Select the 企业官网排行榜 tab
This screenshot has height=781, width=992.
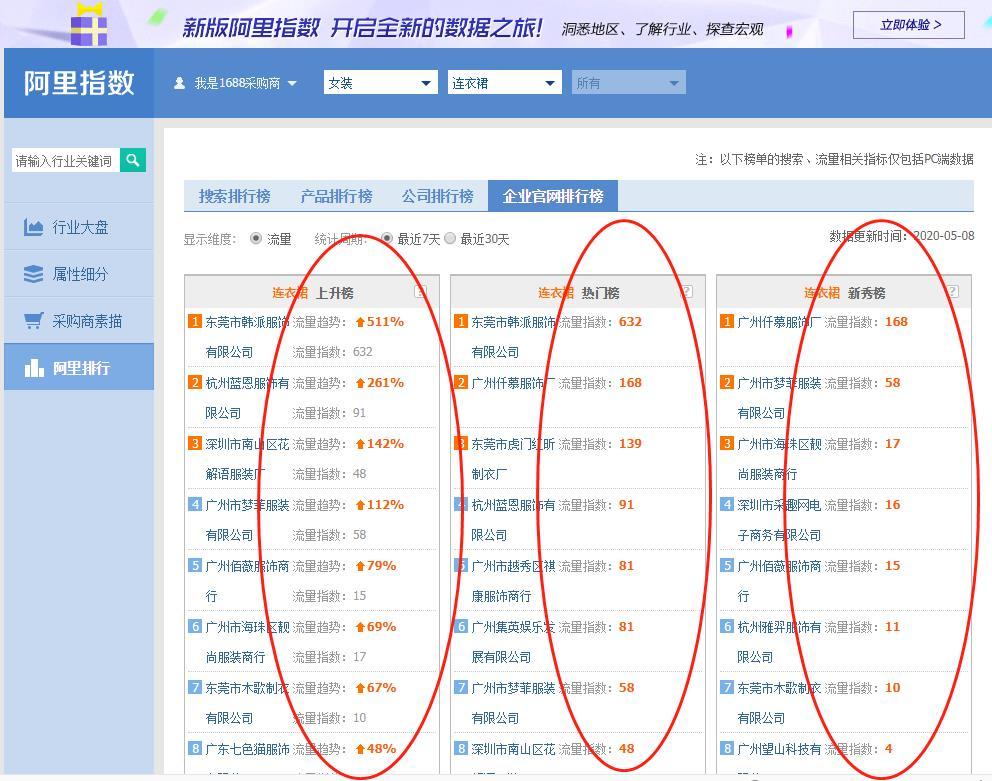[x=553, y=196]
